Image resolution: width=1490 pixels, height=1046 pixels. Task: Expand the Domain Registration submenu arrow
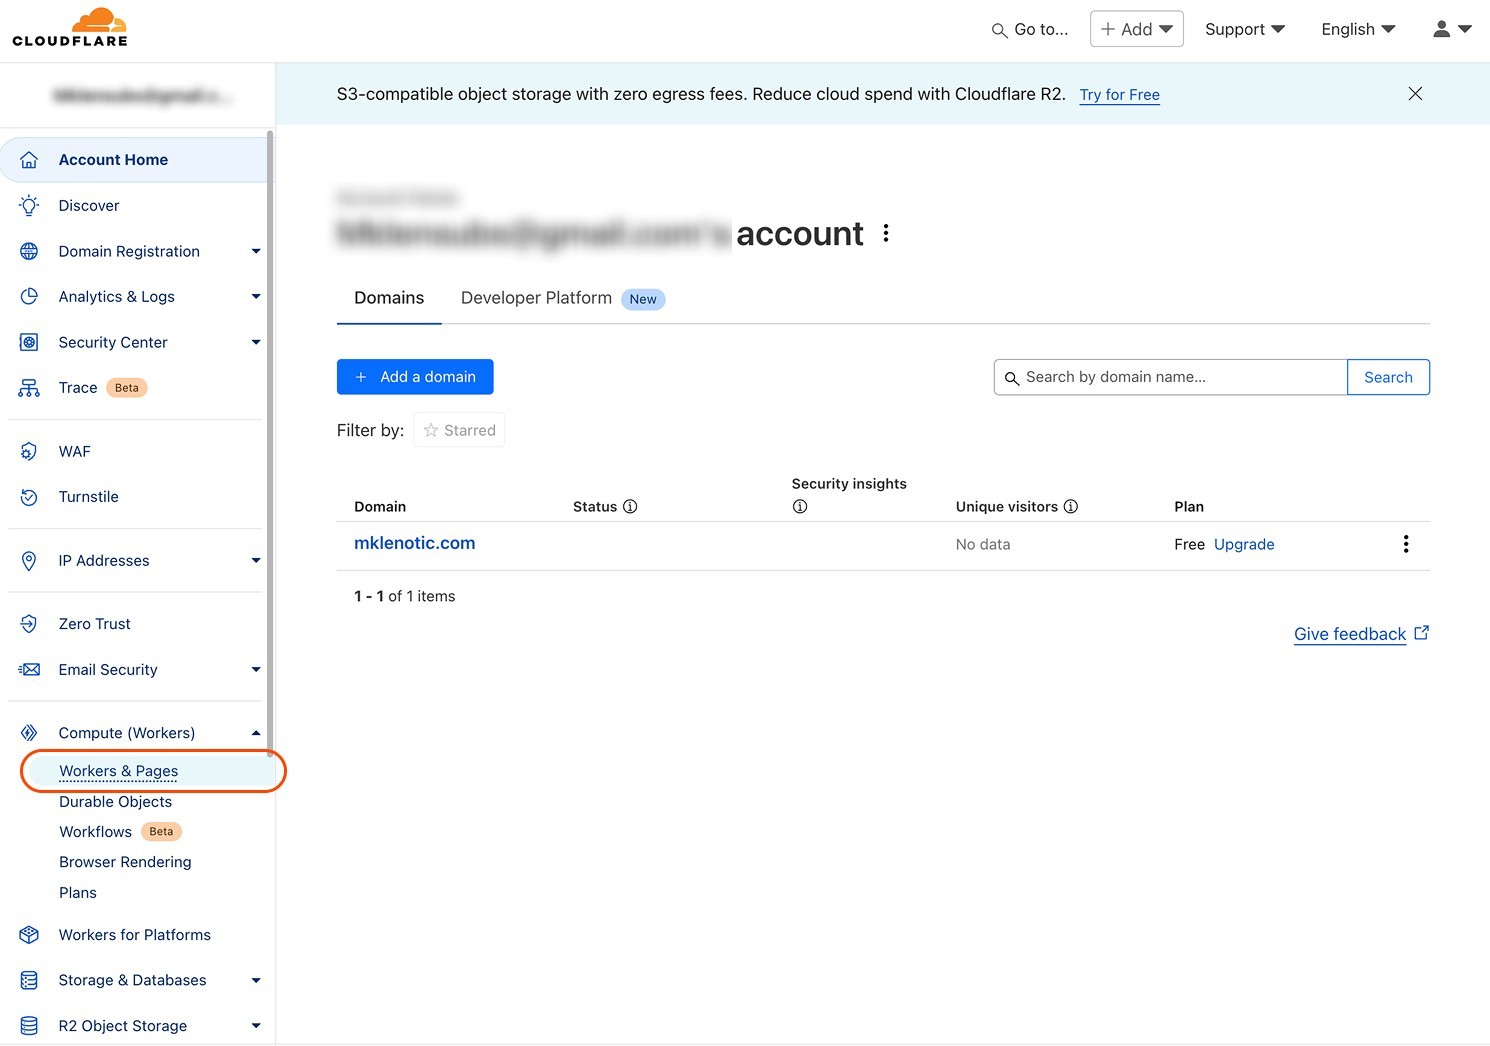(256, 251)
